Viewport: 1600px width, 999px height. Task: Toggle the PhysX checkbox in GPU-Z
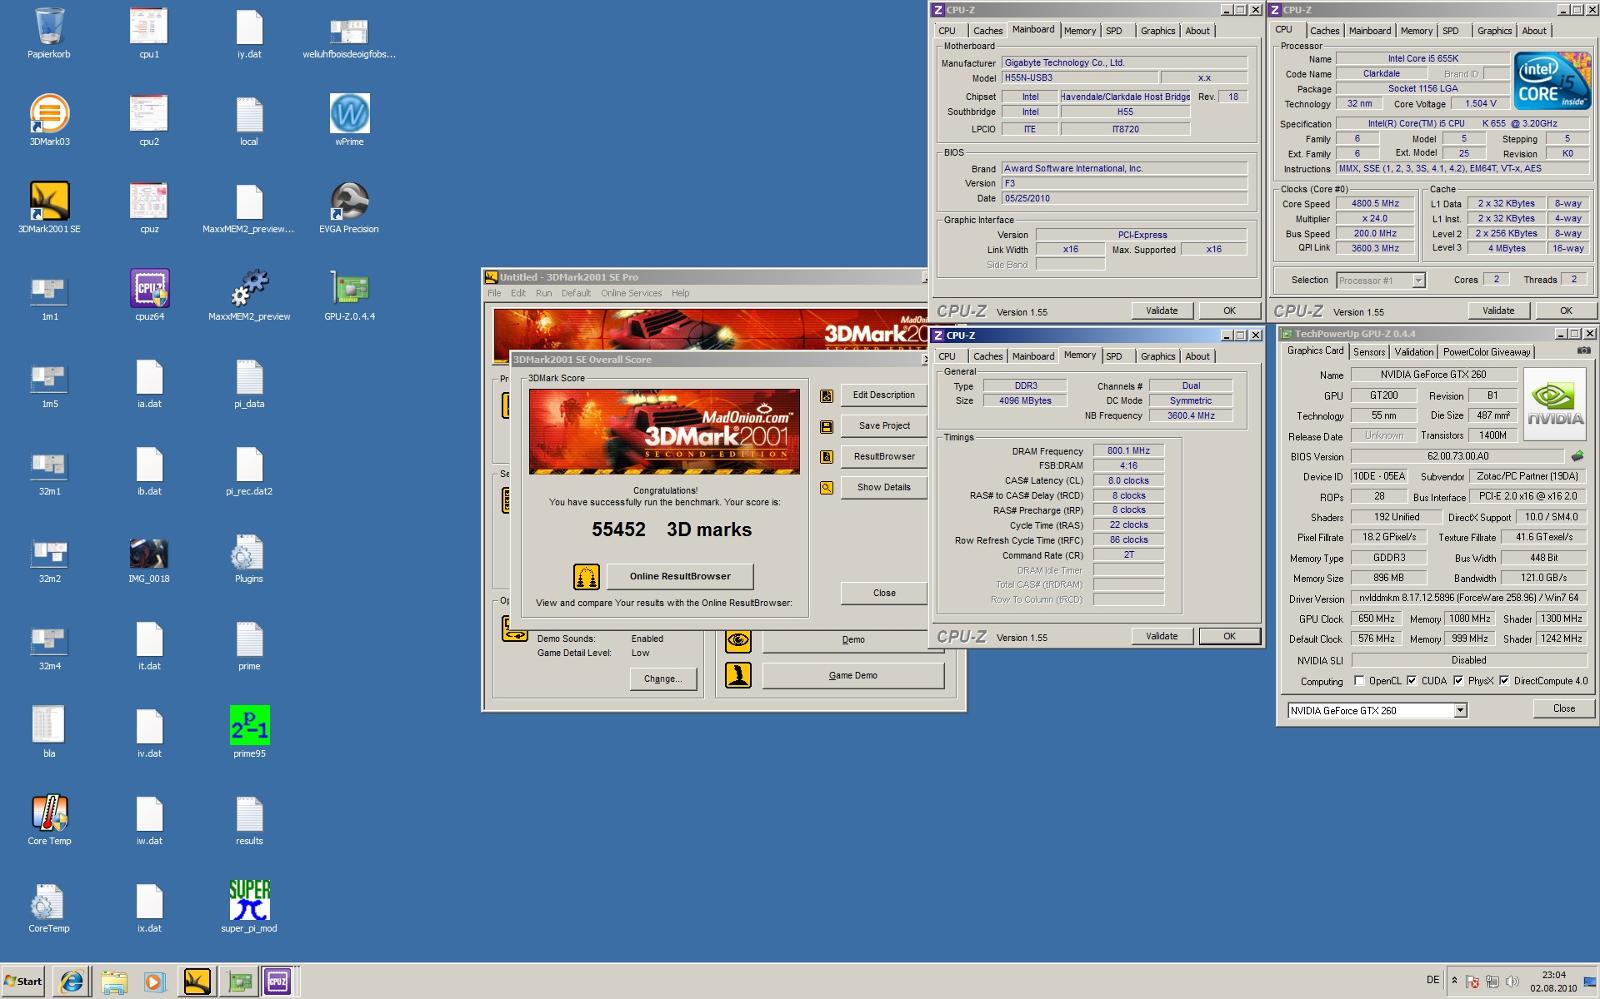coord(1458,681)
